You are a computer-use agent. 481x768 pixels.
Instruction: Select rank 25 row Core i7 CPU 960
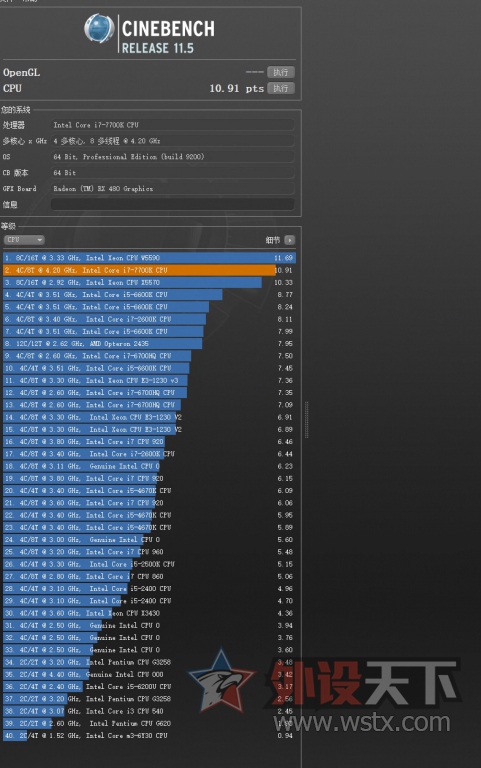point(149,552)
